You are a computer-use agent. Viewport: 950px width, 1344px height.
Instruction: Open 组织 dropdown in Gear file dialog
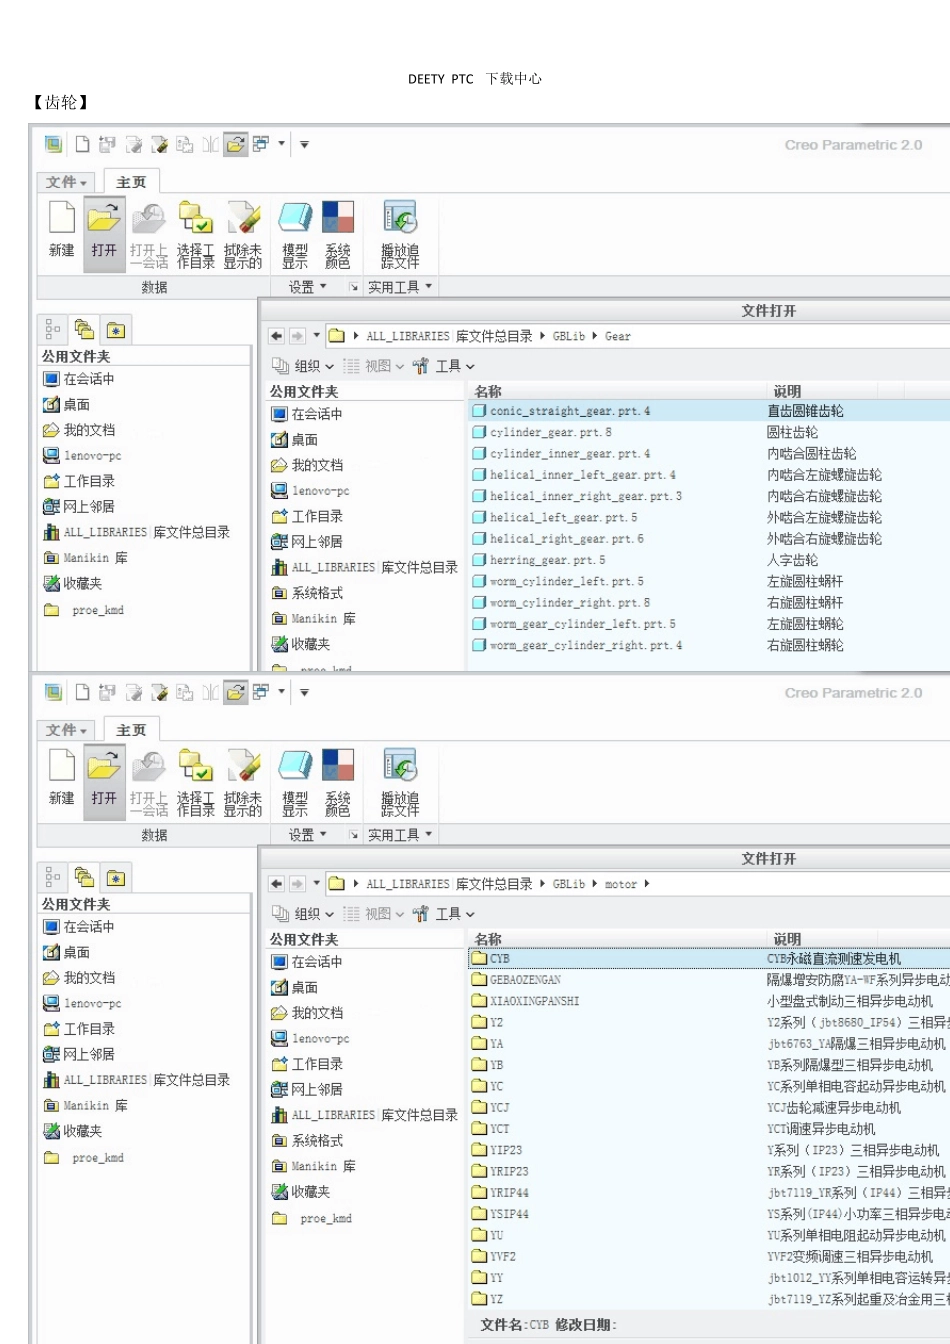(303, 366)
